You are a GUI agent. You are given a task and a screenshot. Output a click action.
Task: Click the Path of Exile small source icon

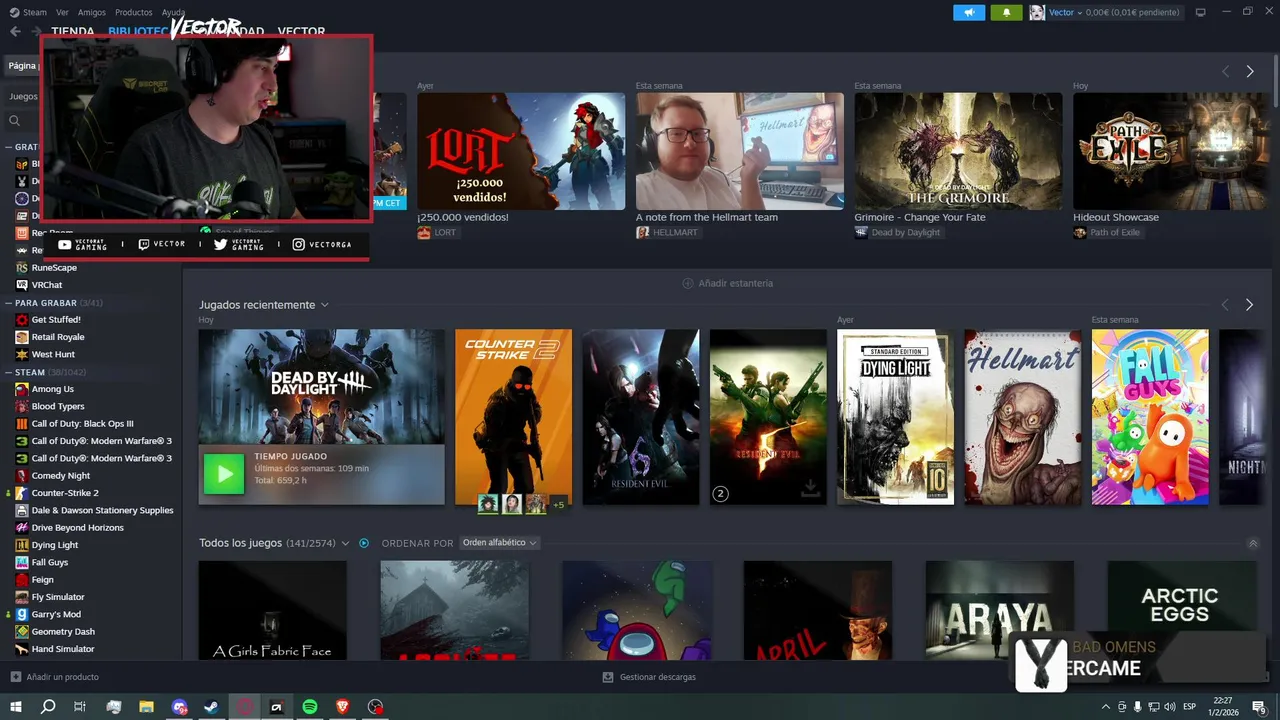[x=1080, y=232]
